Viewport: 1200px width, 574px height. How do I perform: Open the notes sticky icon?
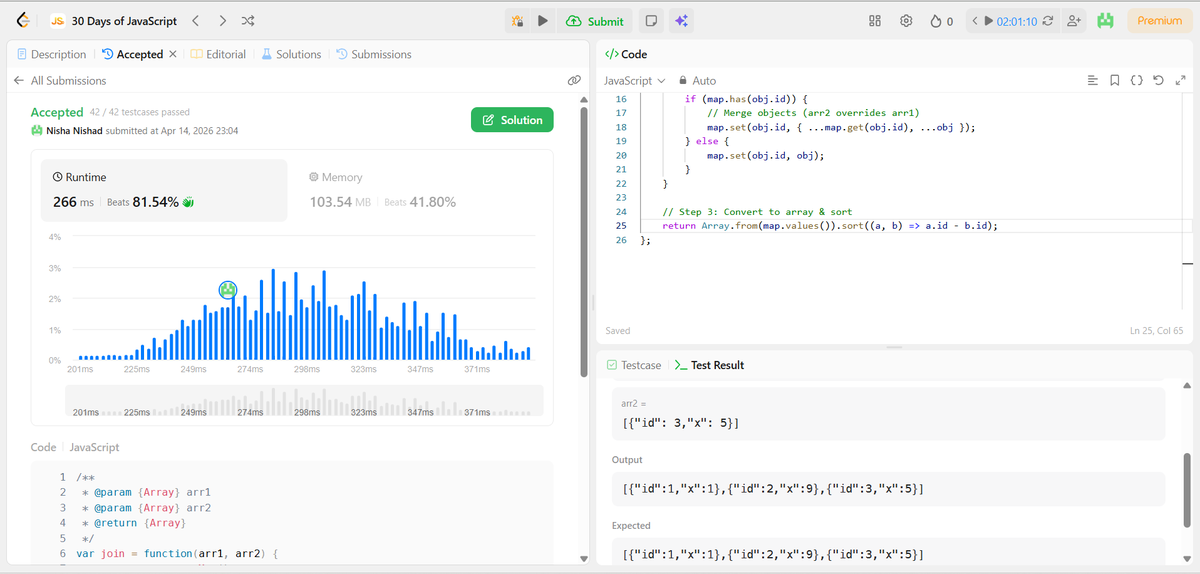click(x=651, y=20)
